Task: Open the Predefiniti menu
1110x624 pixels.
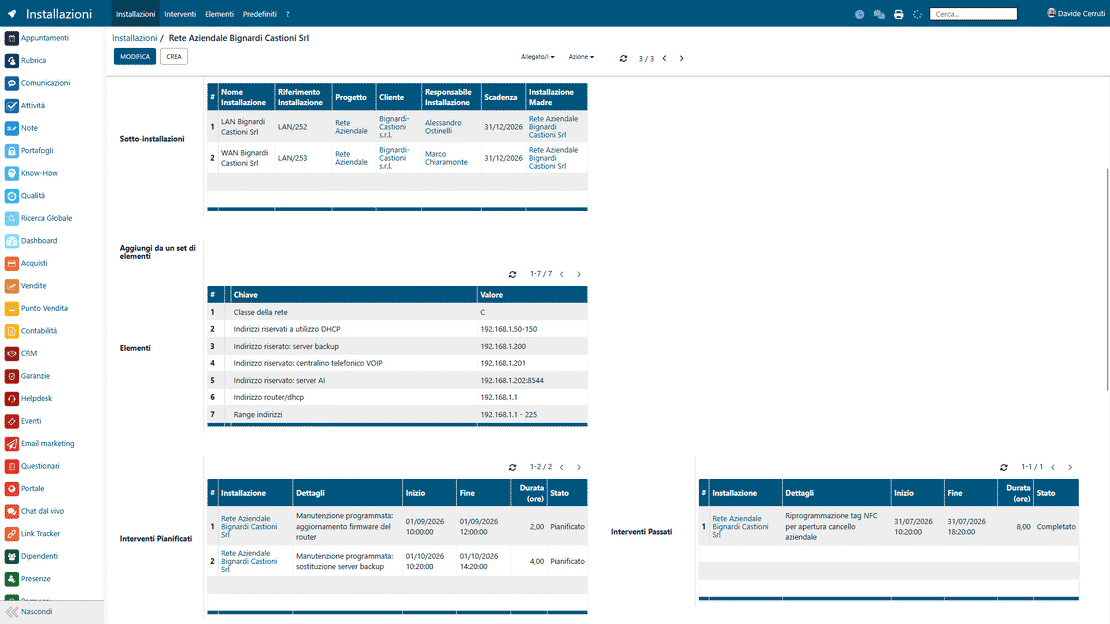Action: point(260,14)
